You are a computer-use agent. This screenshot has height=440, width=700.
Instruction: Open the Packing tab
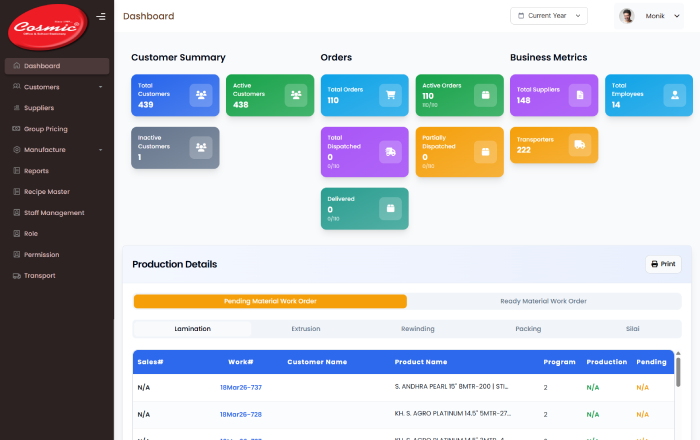tap(528, 328)
